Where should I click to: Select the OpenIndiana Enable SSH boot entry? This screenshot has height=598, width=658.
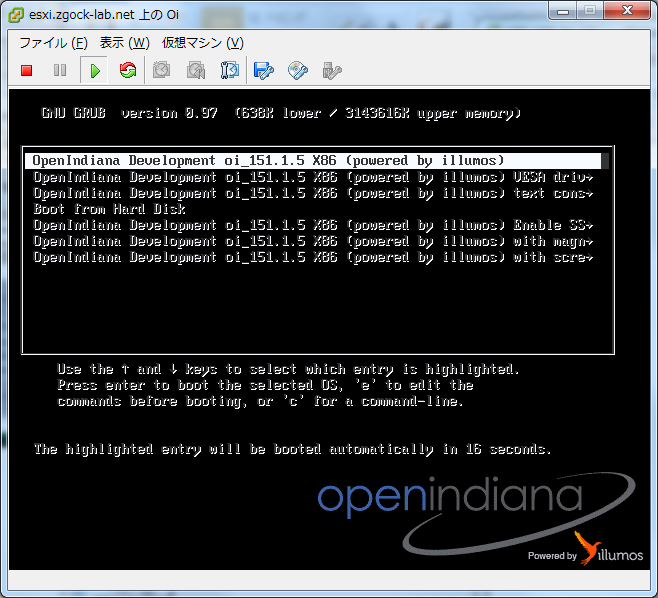(313, 225)
